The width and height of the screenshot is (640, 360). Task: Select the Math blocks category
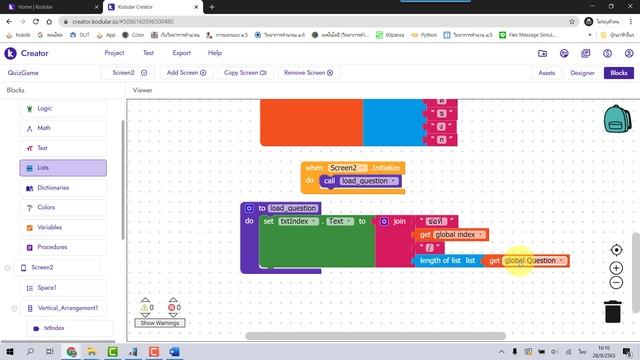tap(63, 128)
